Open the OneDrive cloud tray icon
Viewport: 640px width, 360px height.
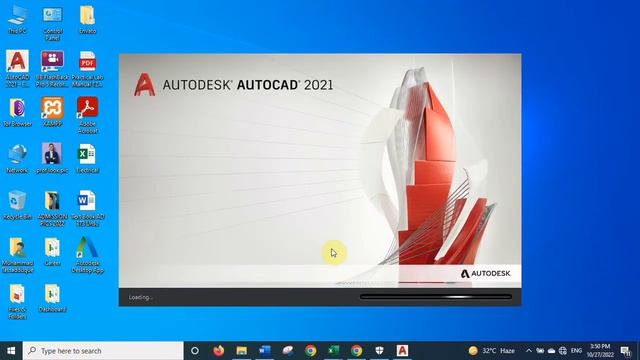551,351
